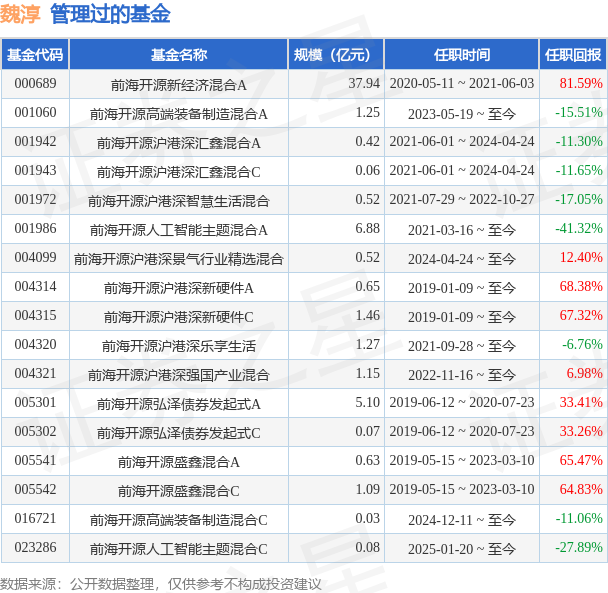Select fund code 001942
The width and height of the screenshot is (608, 593).
click(x=35, y=142)
